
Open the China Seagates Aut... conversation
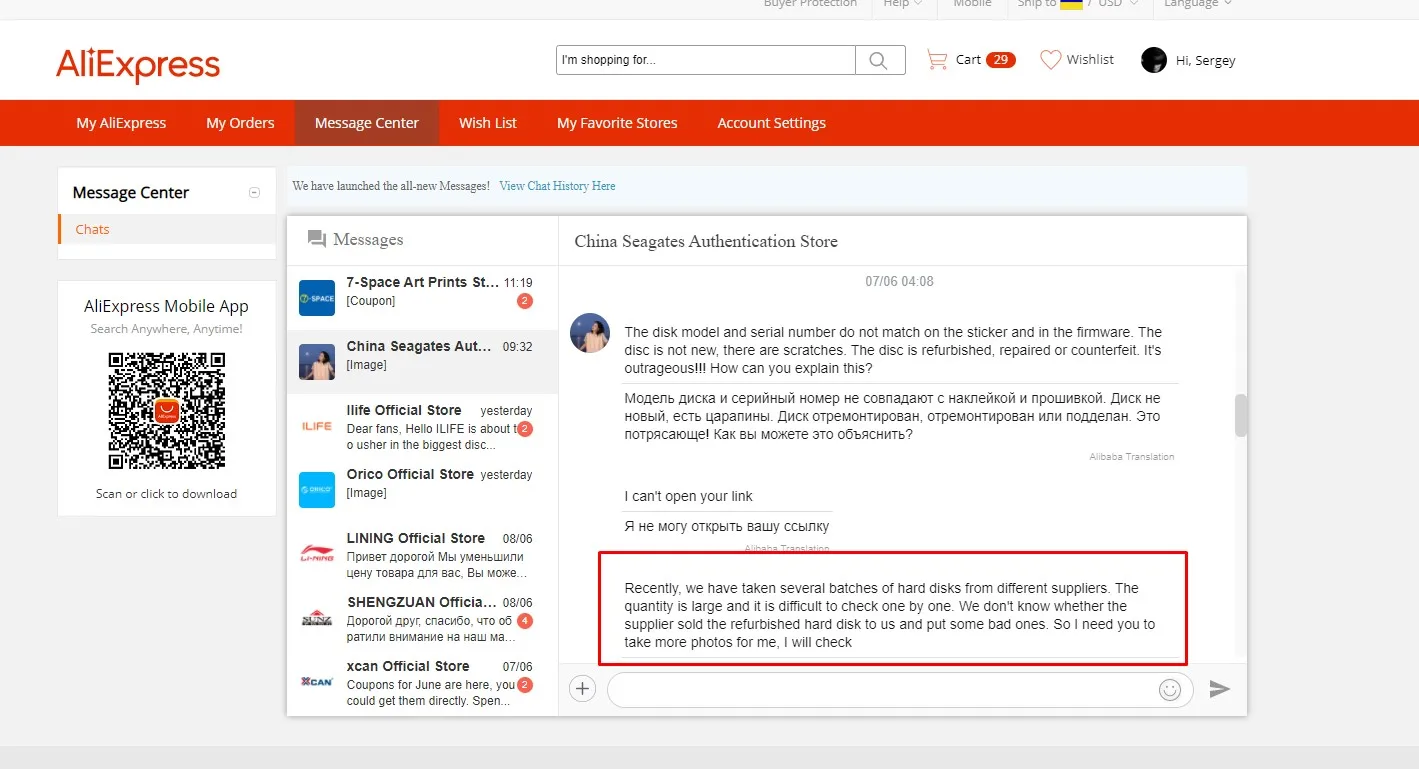(422, 362)
